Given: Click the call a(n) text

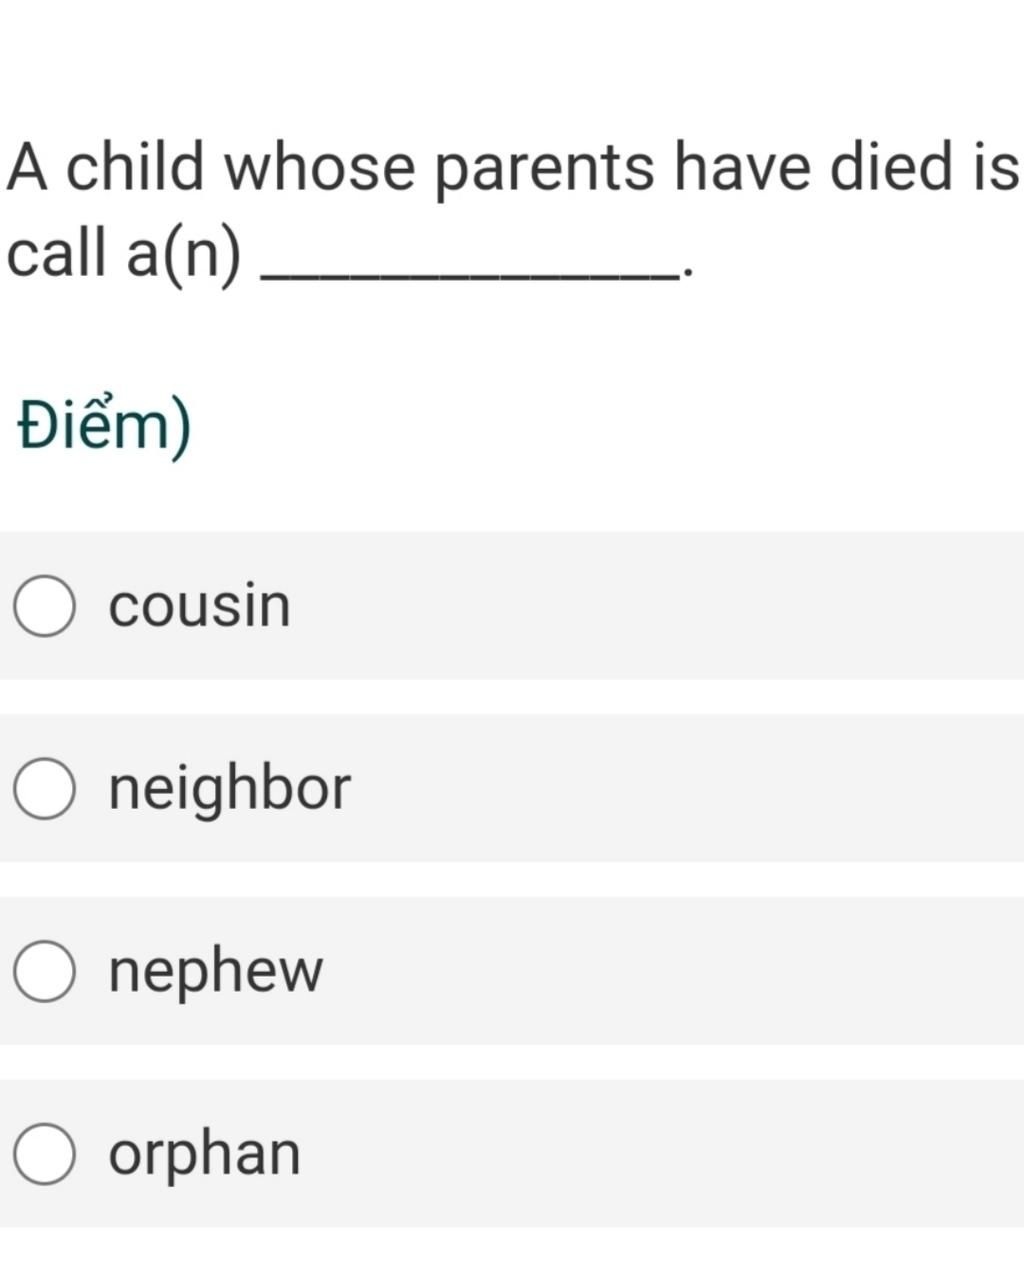Looking at the screenshot, I should tap(124, 254).
